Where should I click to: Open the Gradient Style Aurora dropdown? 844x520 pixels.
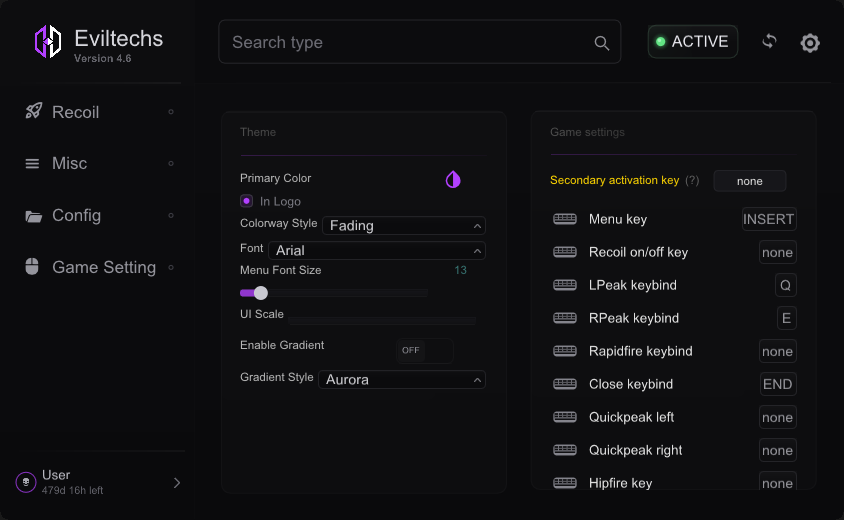coord(402,380)
